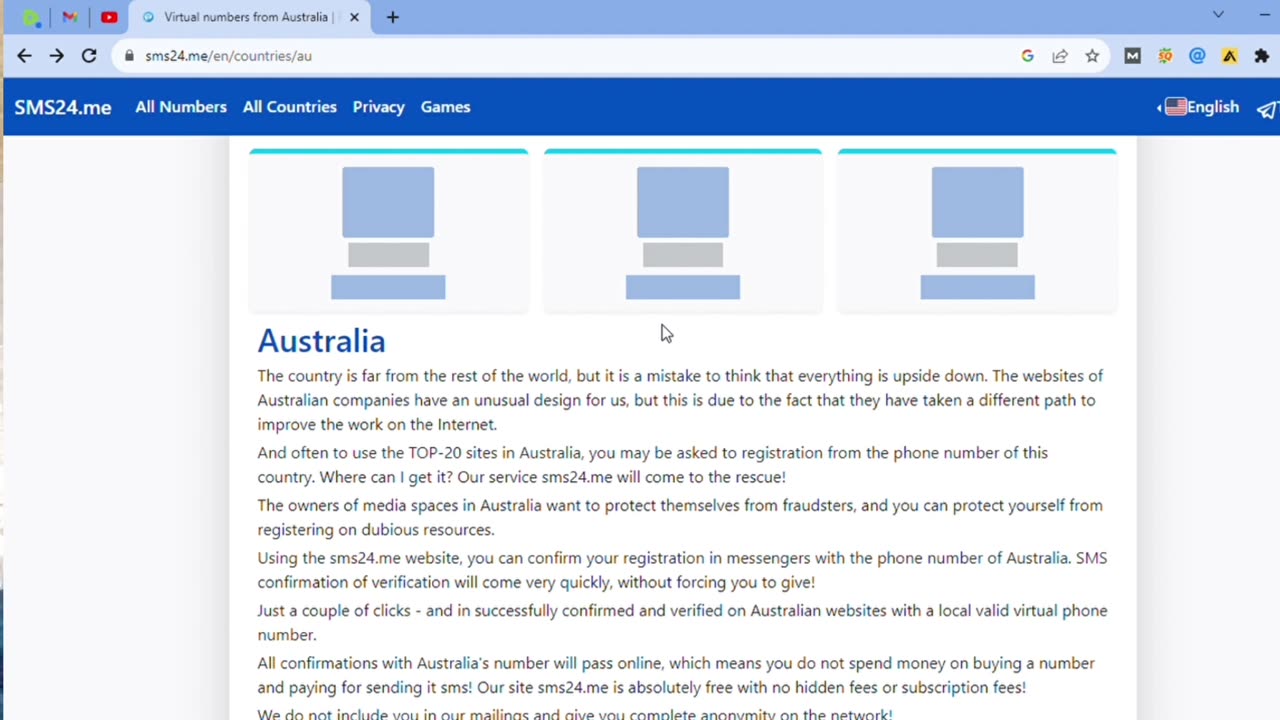Screen dimensions: 1280x720
Task: Click text starting 'The country is far from'
Action: 680,400
